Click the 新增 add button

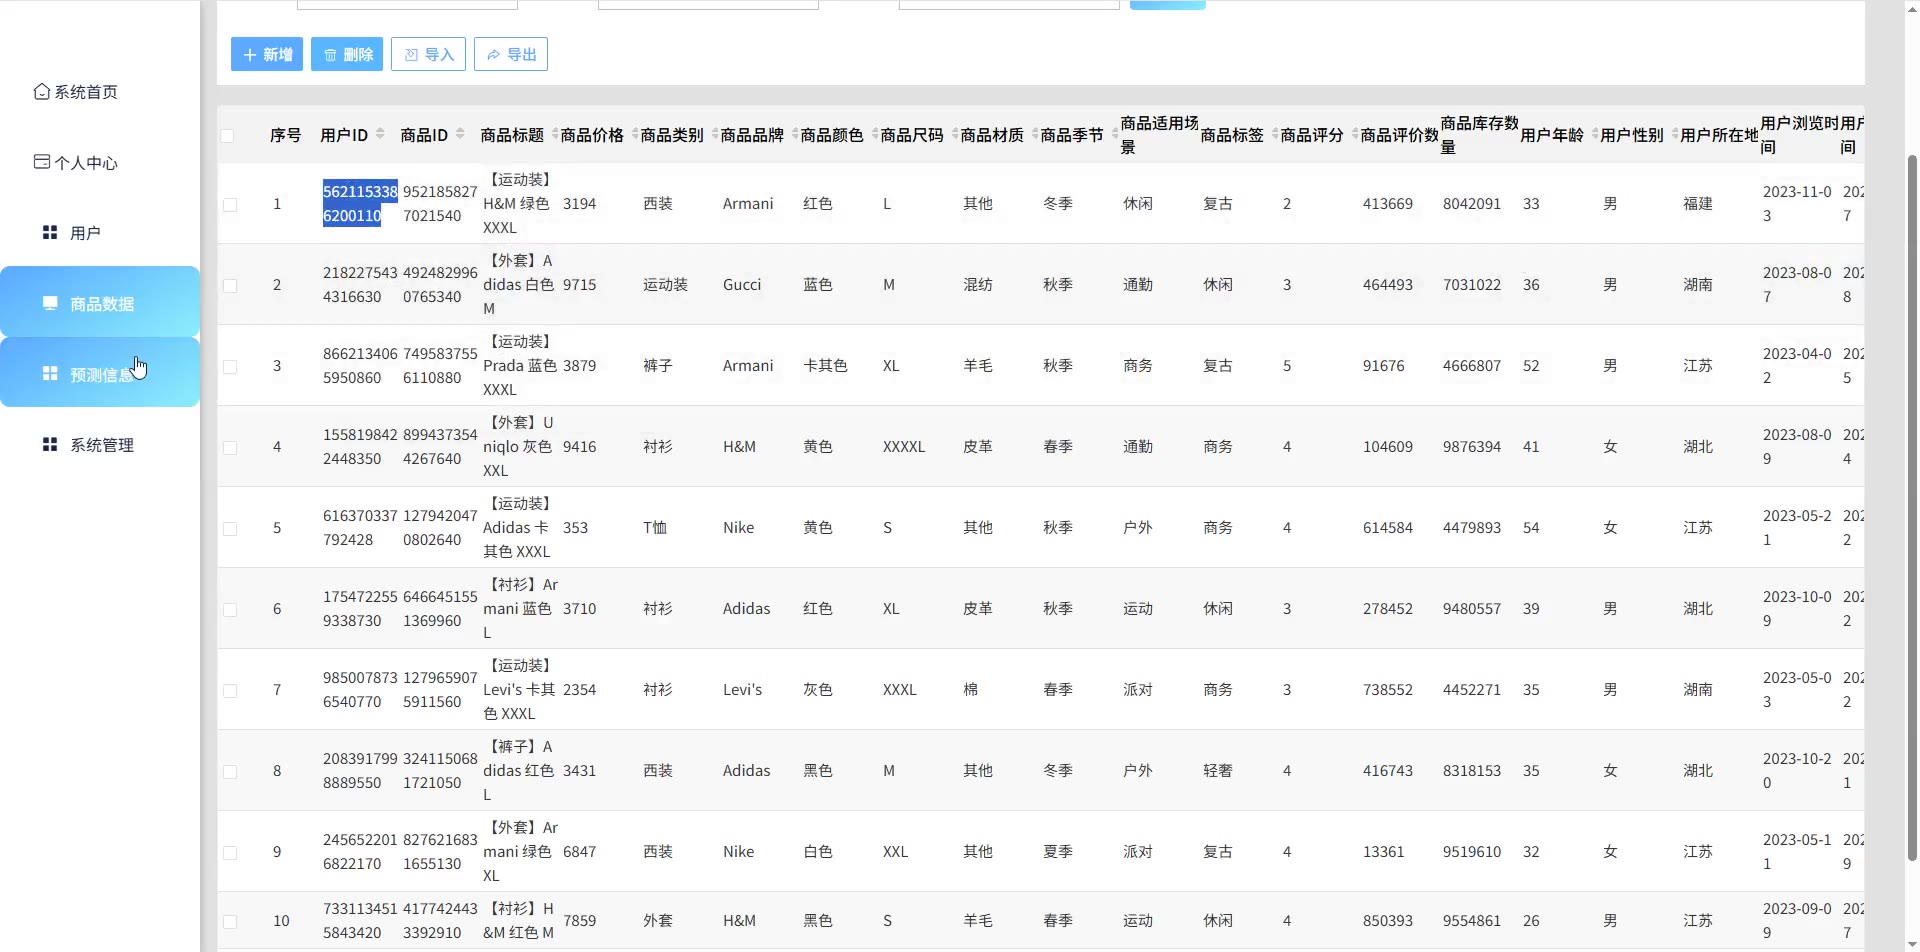(267, 54)
